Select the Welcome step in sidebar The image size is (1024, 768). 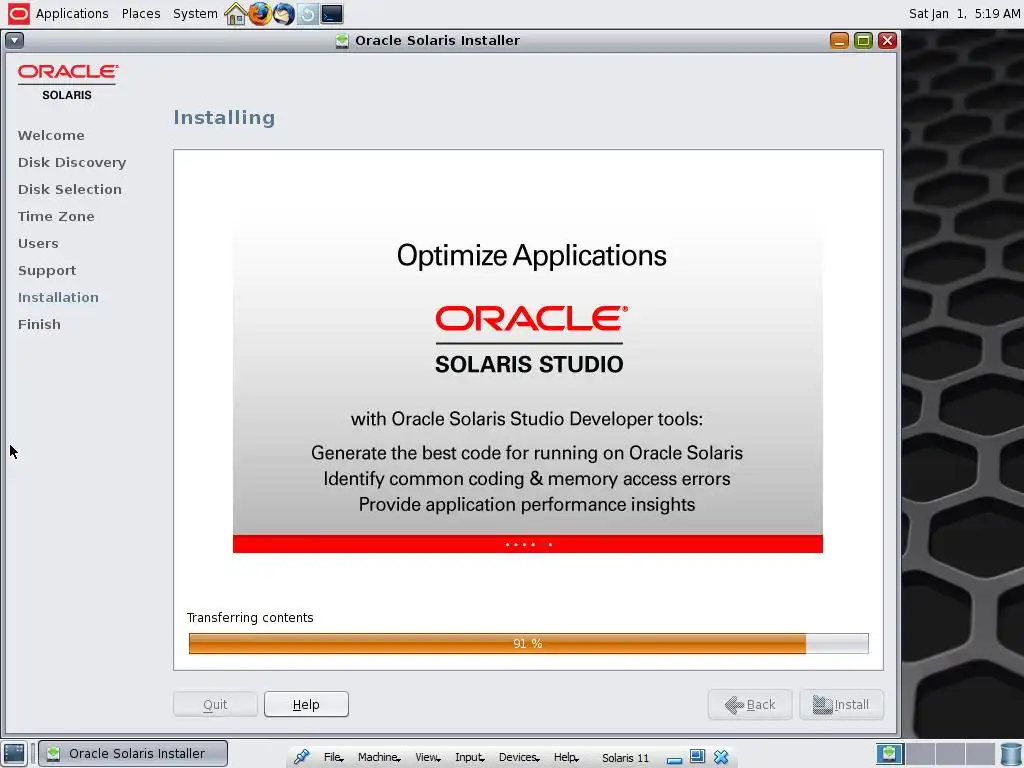click(51, 135)
